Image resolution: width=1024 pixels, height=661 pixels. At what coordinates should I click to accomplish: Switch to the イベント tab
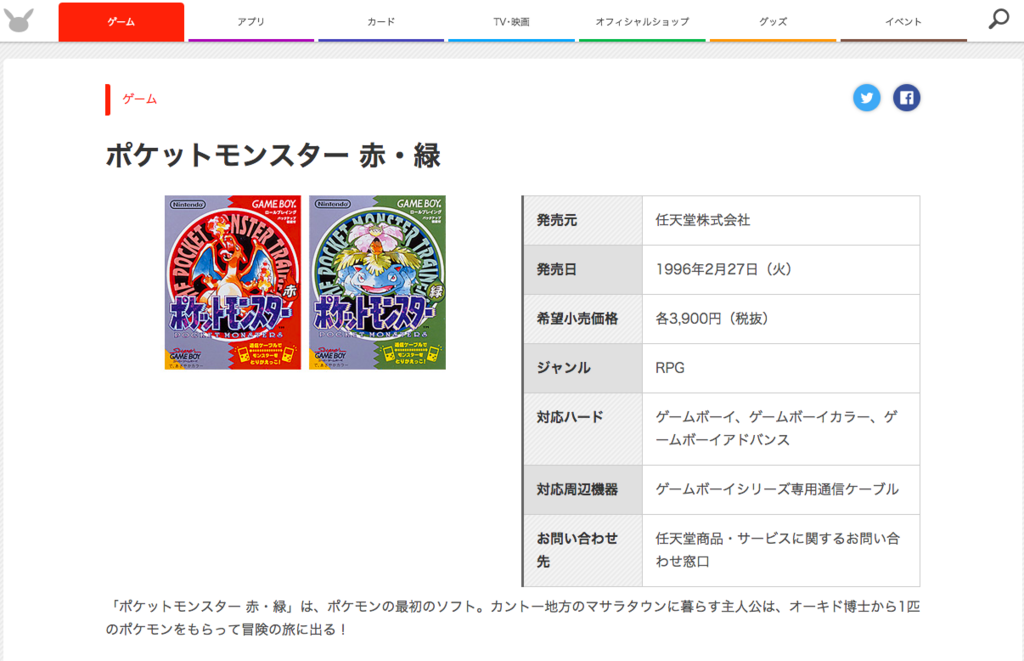[x=903, y=22]
